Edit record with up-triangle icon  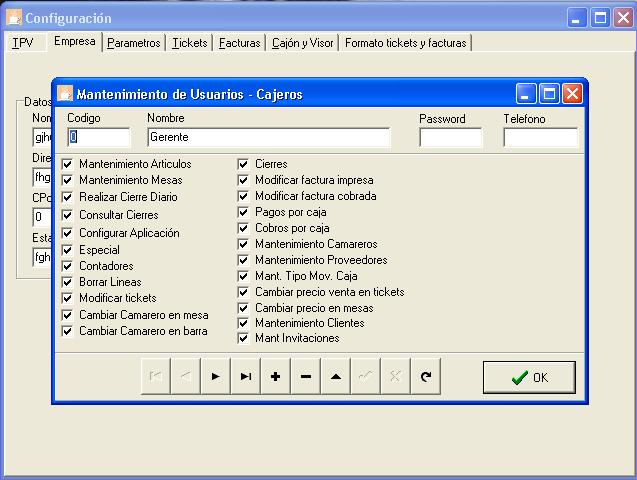[336, 376]
